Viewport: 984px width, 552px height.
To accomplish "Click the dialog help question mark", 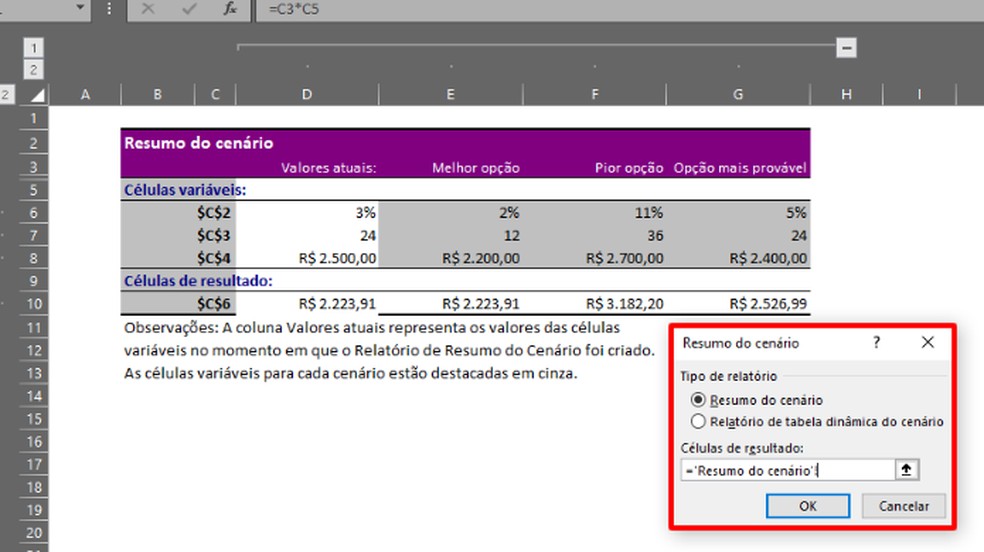I will click(x=876, y=342).
